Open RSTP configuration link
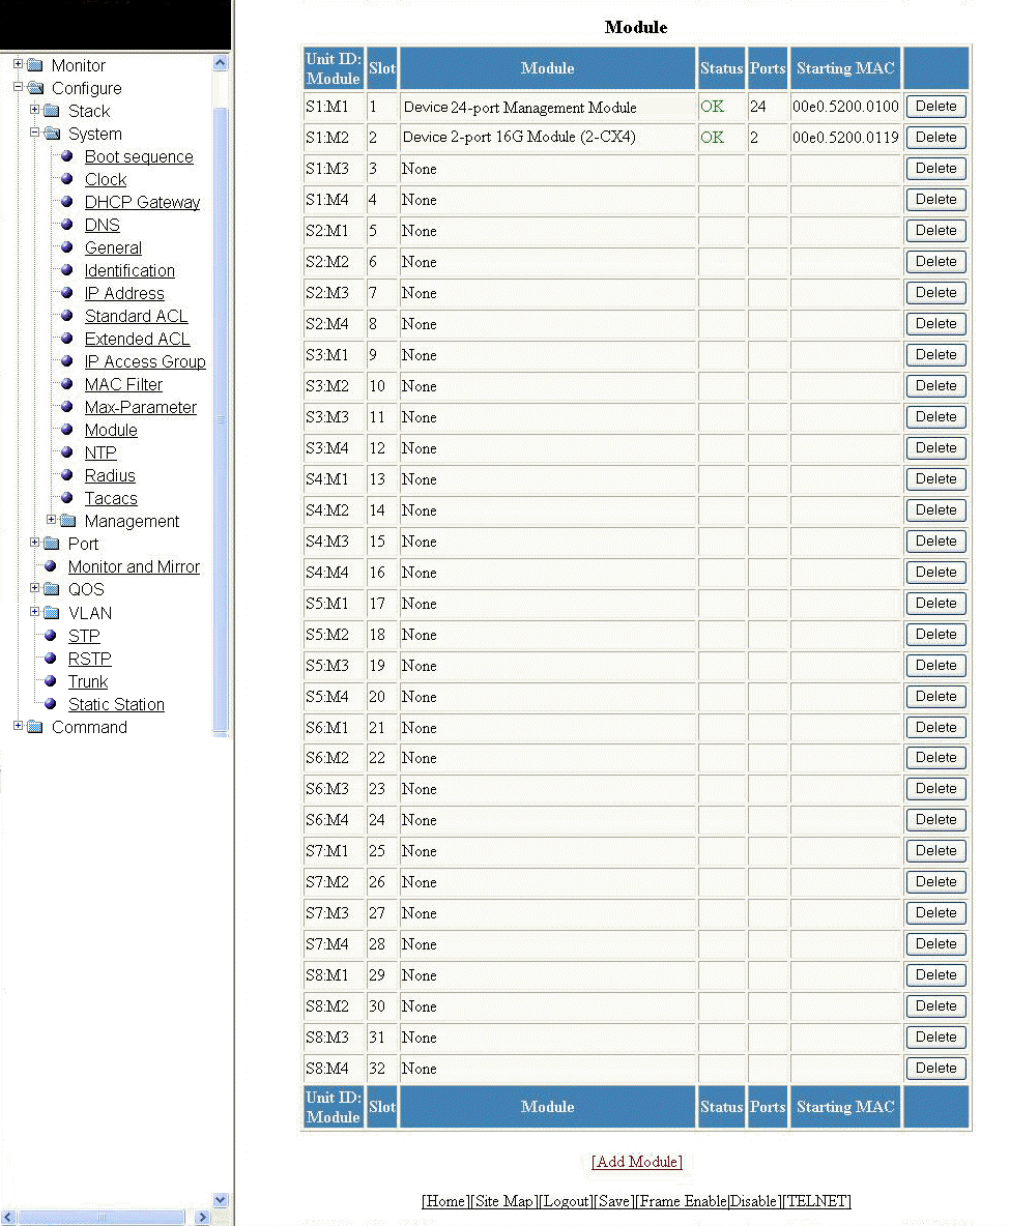Image resolution: width=1009 pixels, height=1226 pixels. click(x=90, y=659)
